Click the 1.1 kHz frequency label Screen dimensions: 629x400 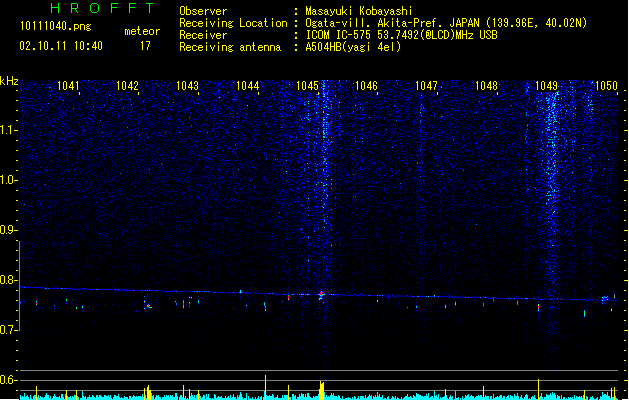click(8, 130)
